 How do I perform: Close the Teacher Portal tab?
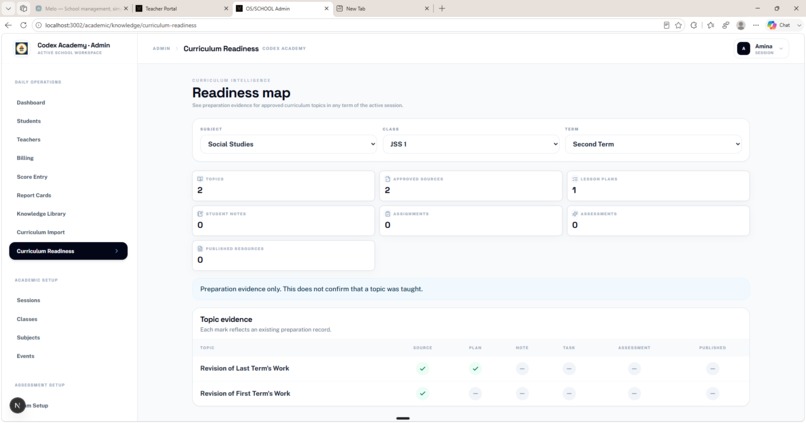(x=226, y=8)
